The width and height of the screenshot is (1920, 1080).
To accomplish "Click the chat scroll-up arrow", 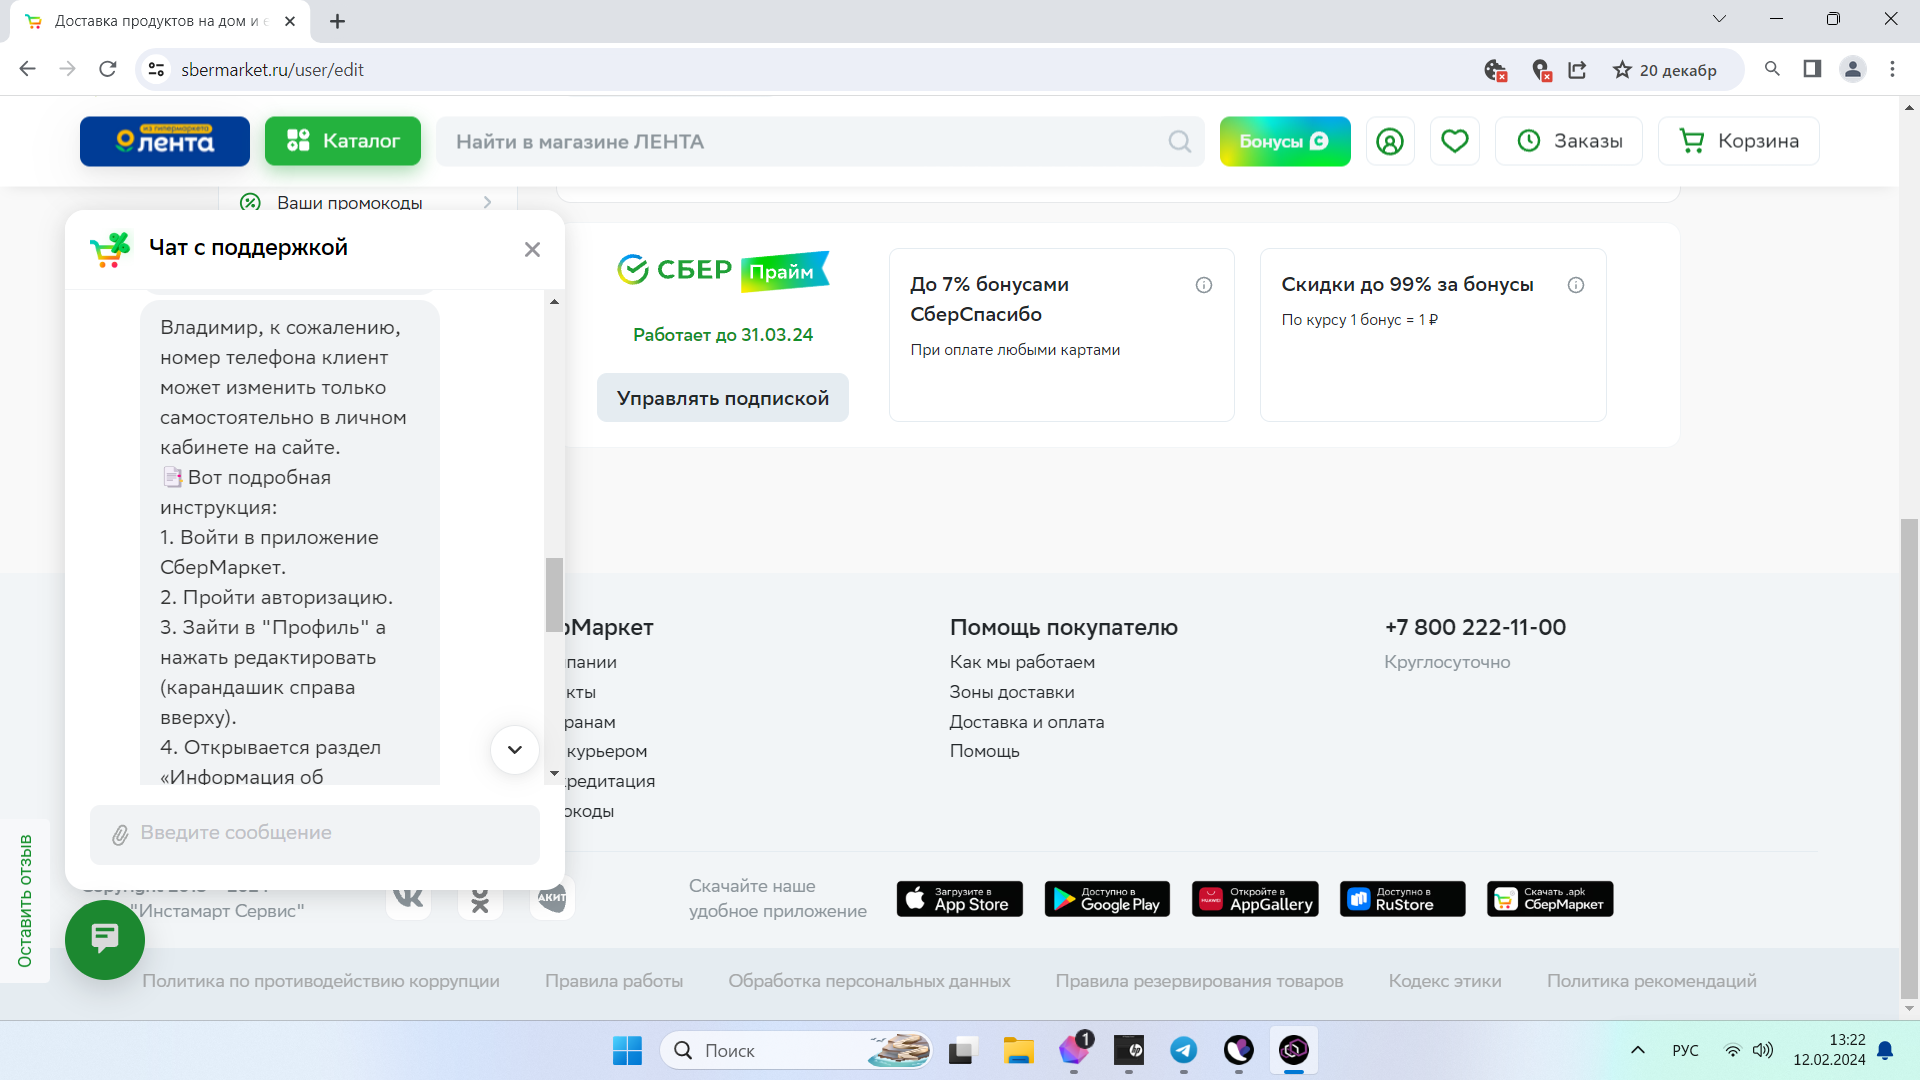I will click(x=554, y=301).
